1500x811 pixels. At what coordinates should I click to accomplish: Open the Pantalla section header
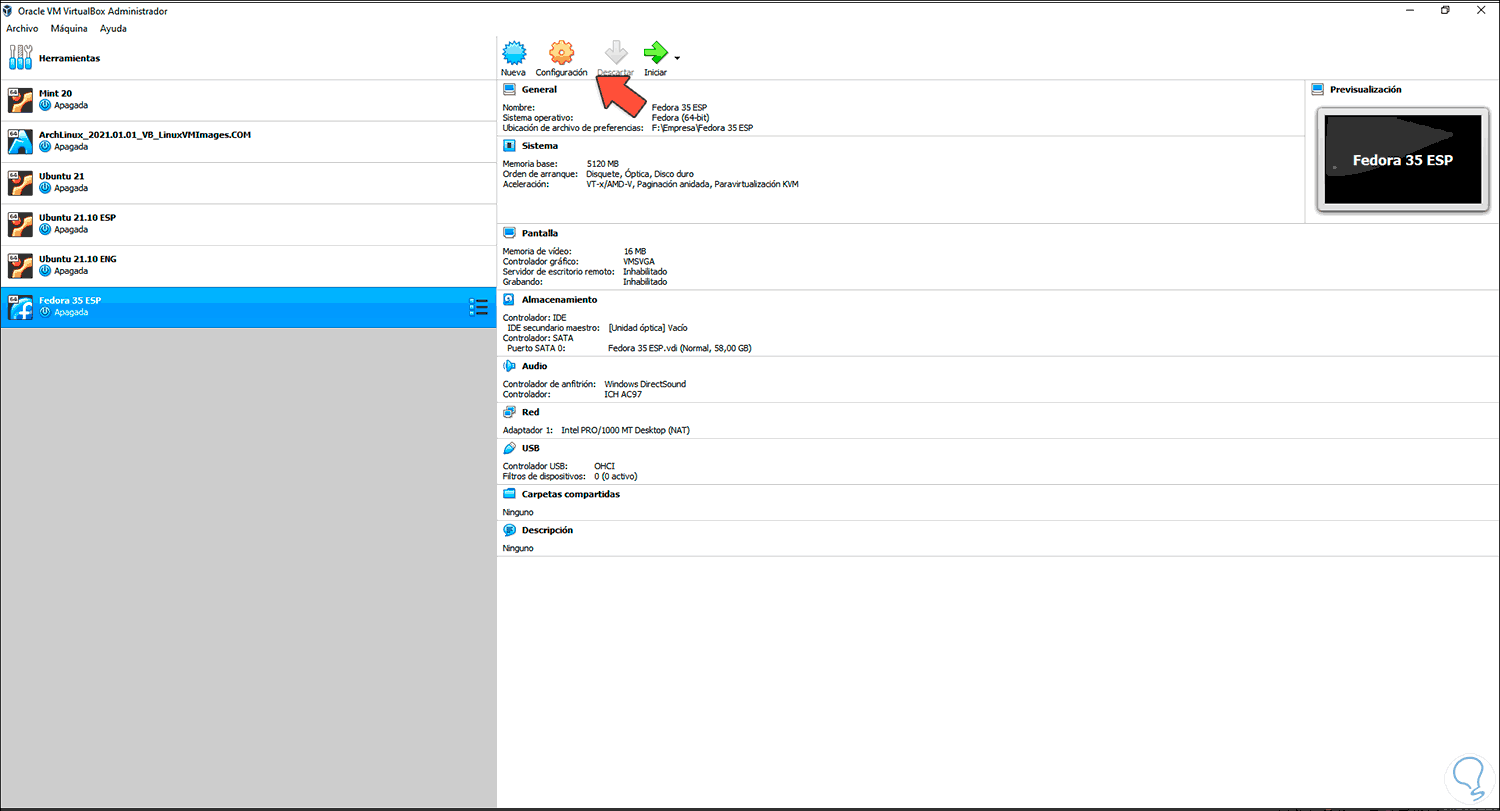[540, 233]
